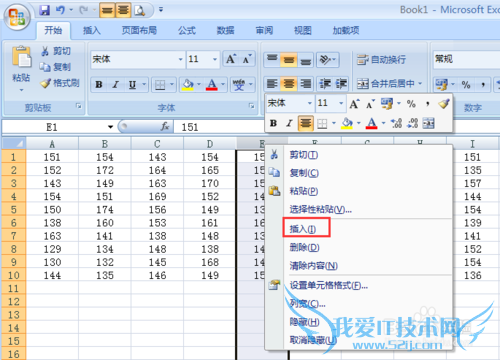Select the 数据 ribbon tab
The image size is (500, 360).
pyautogui.click(x=225, y=31)
